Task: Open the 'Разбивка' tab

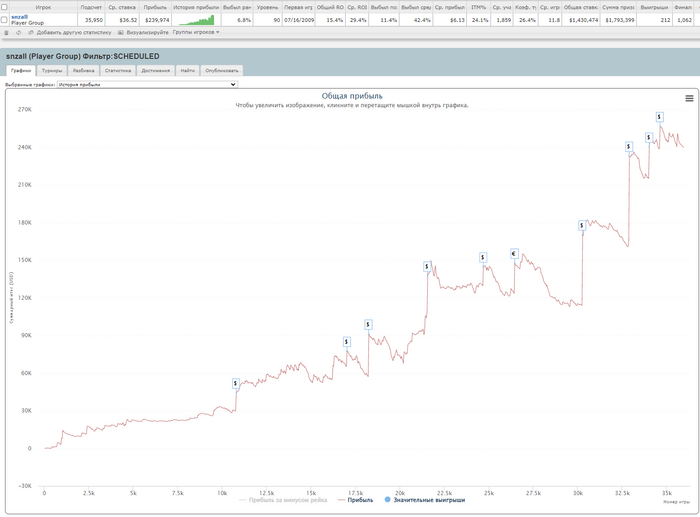Action: coord(83,71)
